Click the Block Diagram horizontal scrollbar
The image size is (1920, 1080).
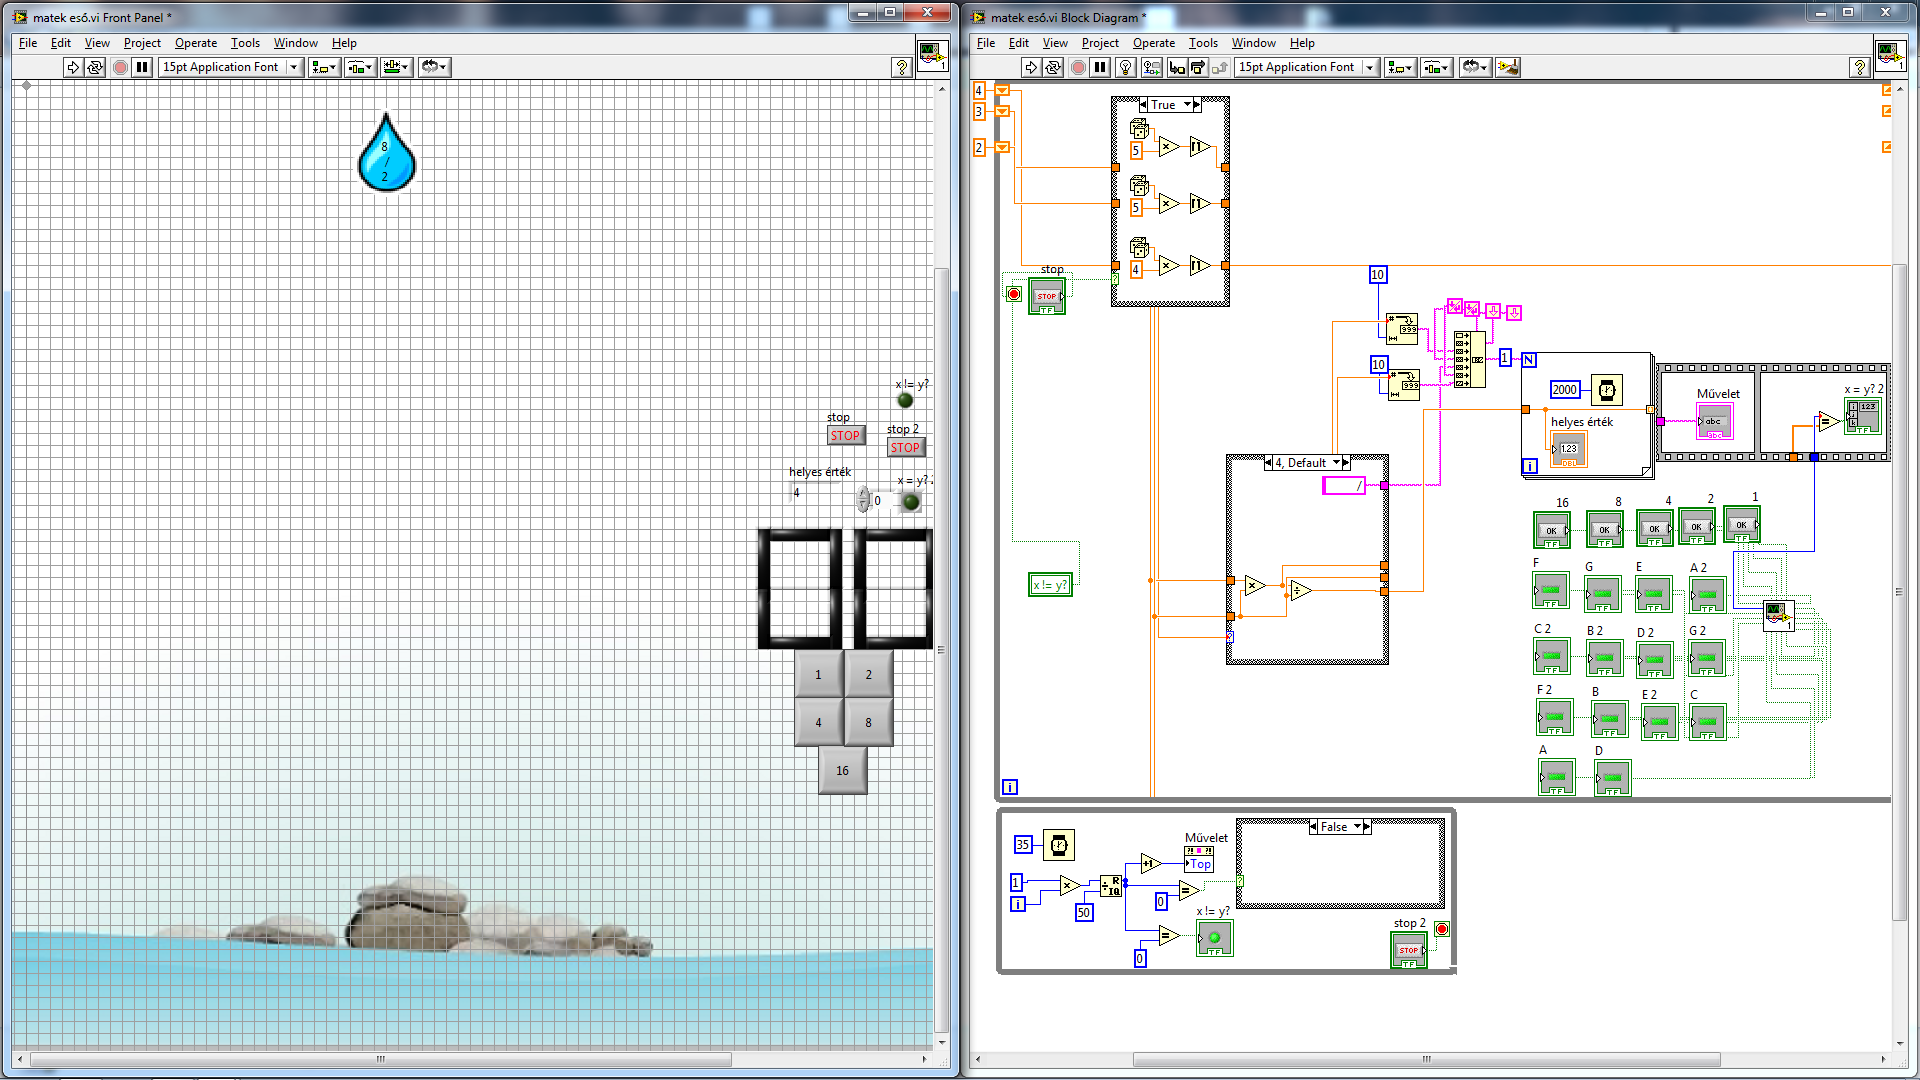tap(1429, 1059)
